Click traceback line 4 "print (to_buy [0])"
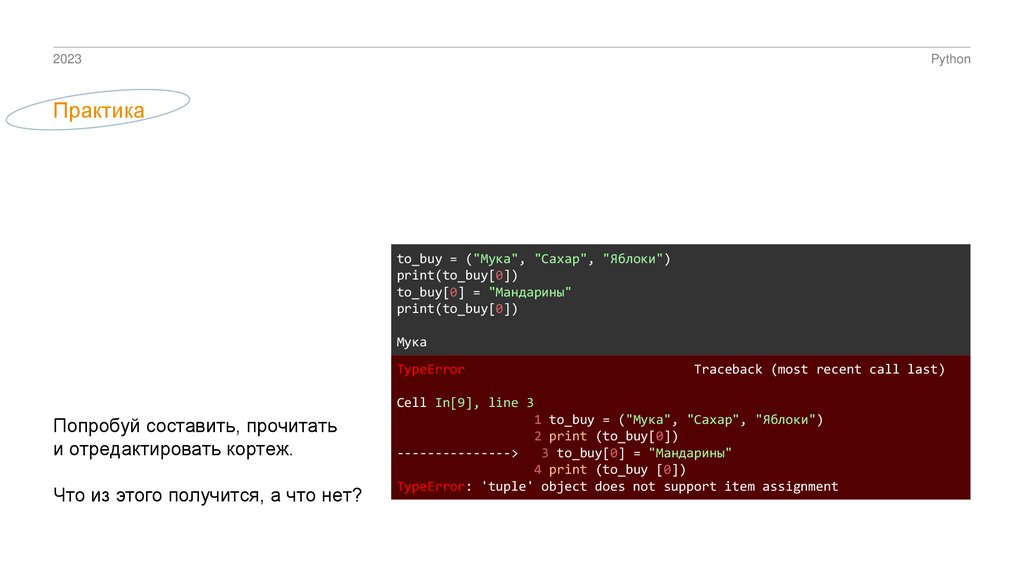This screenshot has width=1024, height=574. (610, 470)
